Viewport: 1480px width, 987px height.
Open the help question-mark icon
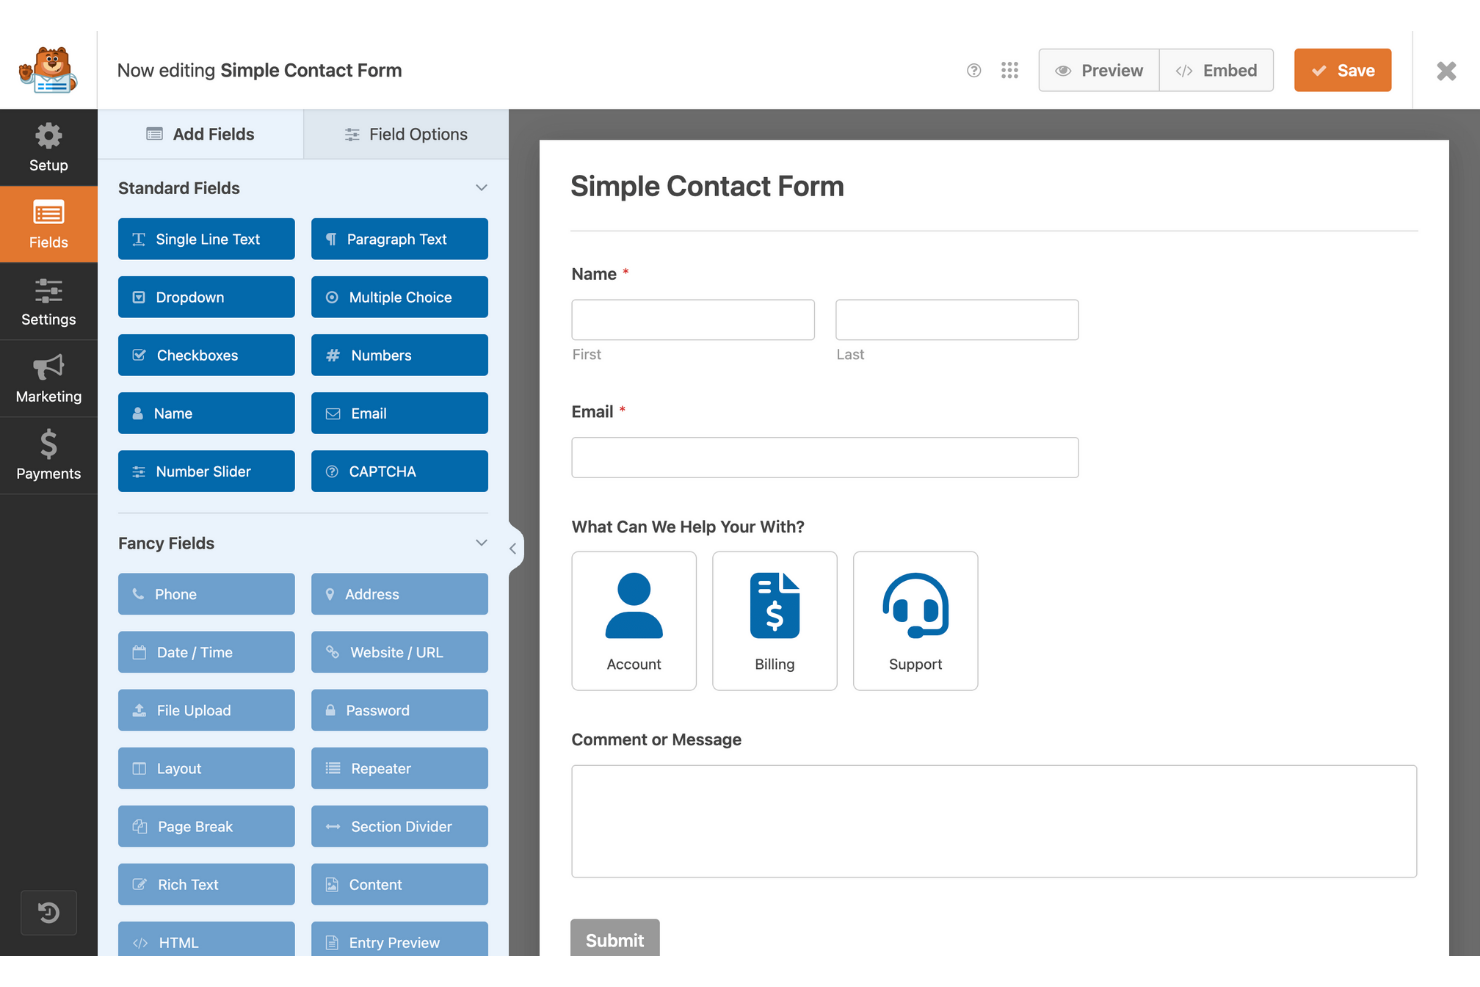click(973, 70)
